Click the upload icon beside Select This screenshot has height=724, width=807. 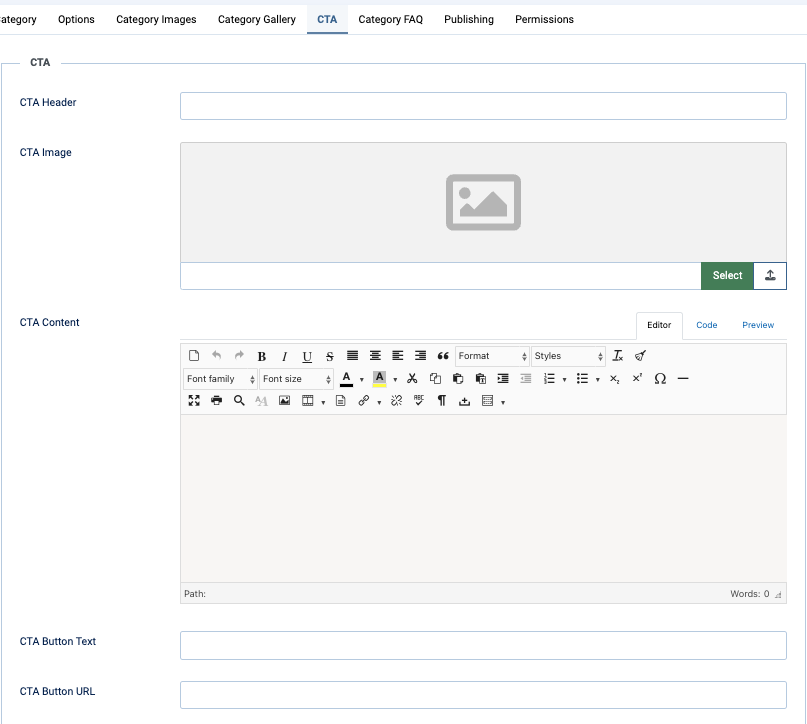click(770, 276)
